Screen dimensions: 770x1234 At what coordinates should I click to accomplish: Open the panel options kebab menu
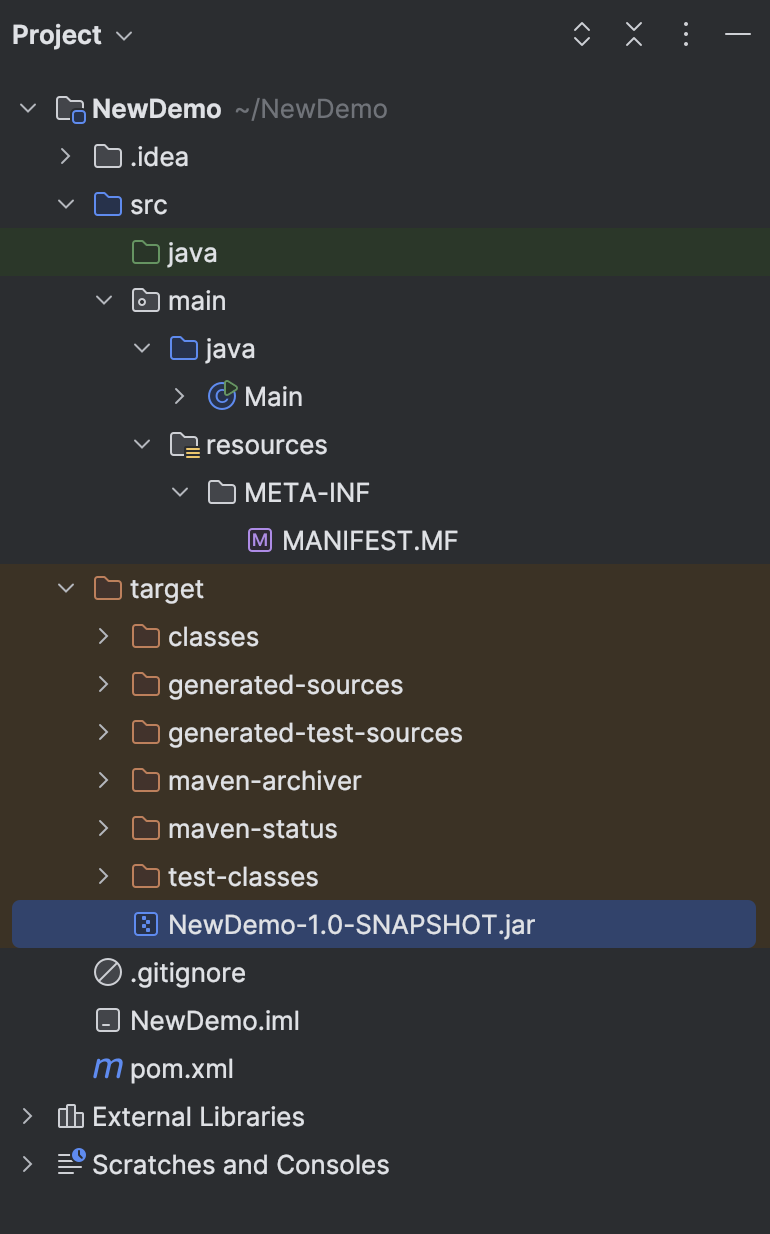[x=685, y=35]
